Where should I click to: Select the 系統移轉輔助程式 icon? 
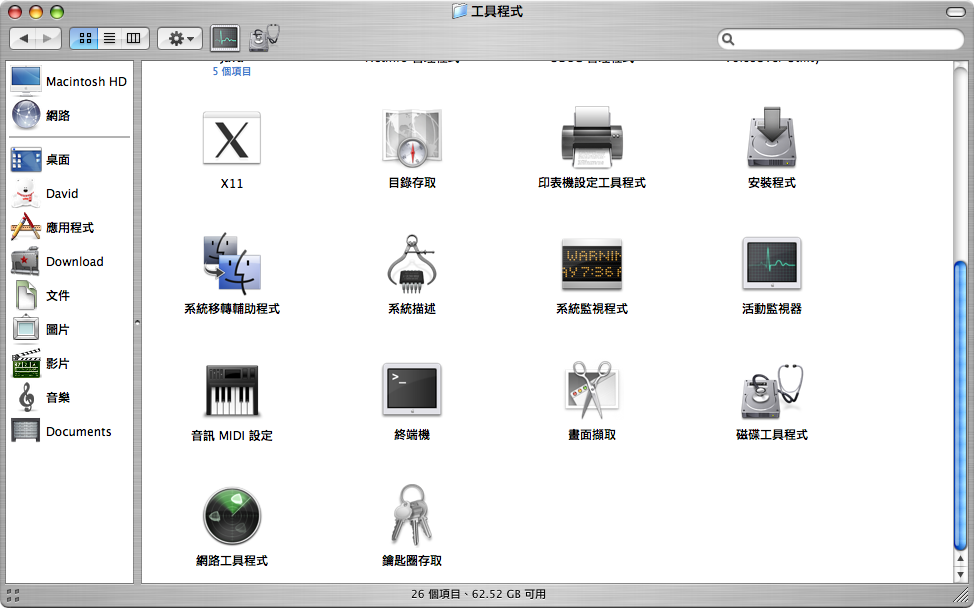click(x=232, y=263)
